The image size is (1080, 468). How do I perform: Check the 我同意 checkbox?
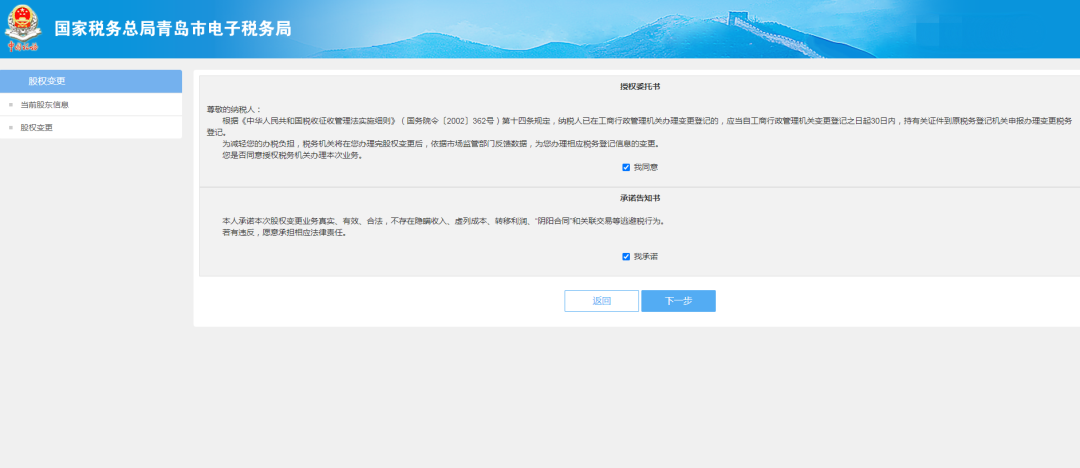coord(626,167)
